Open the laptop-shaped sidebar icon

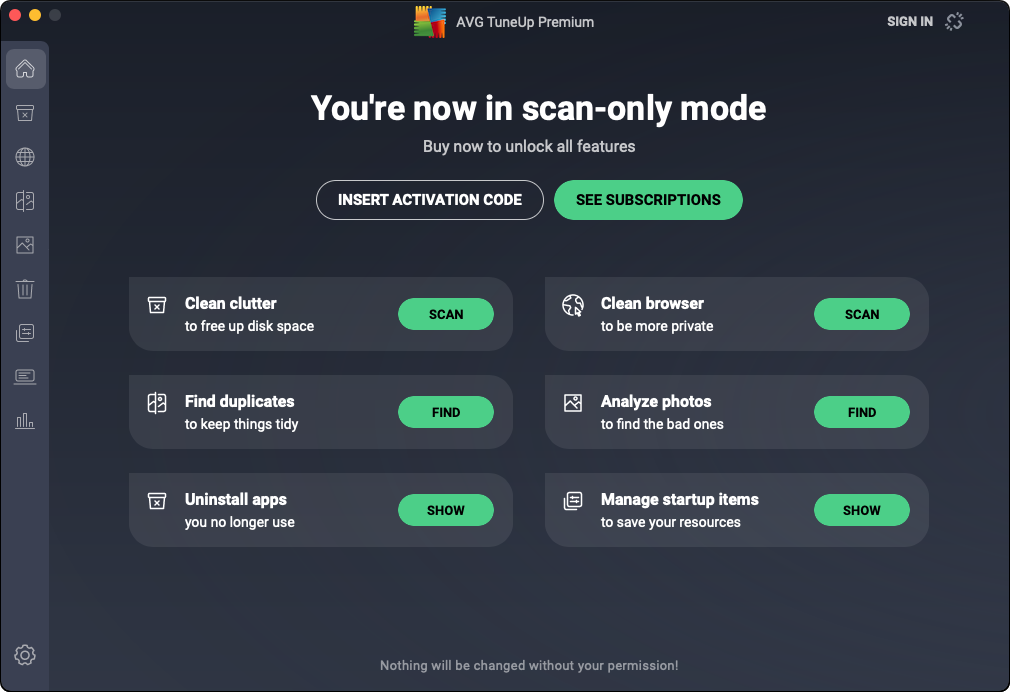(25, 377)
